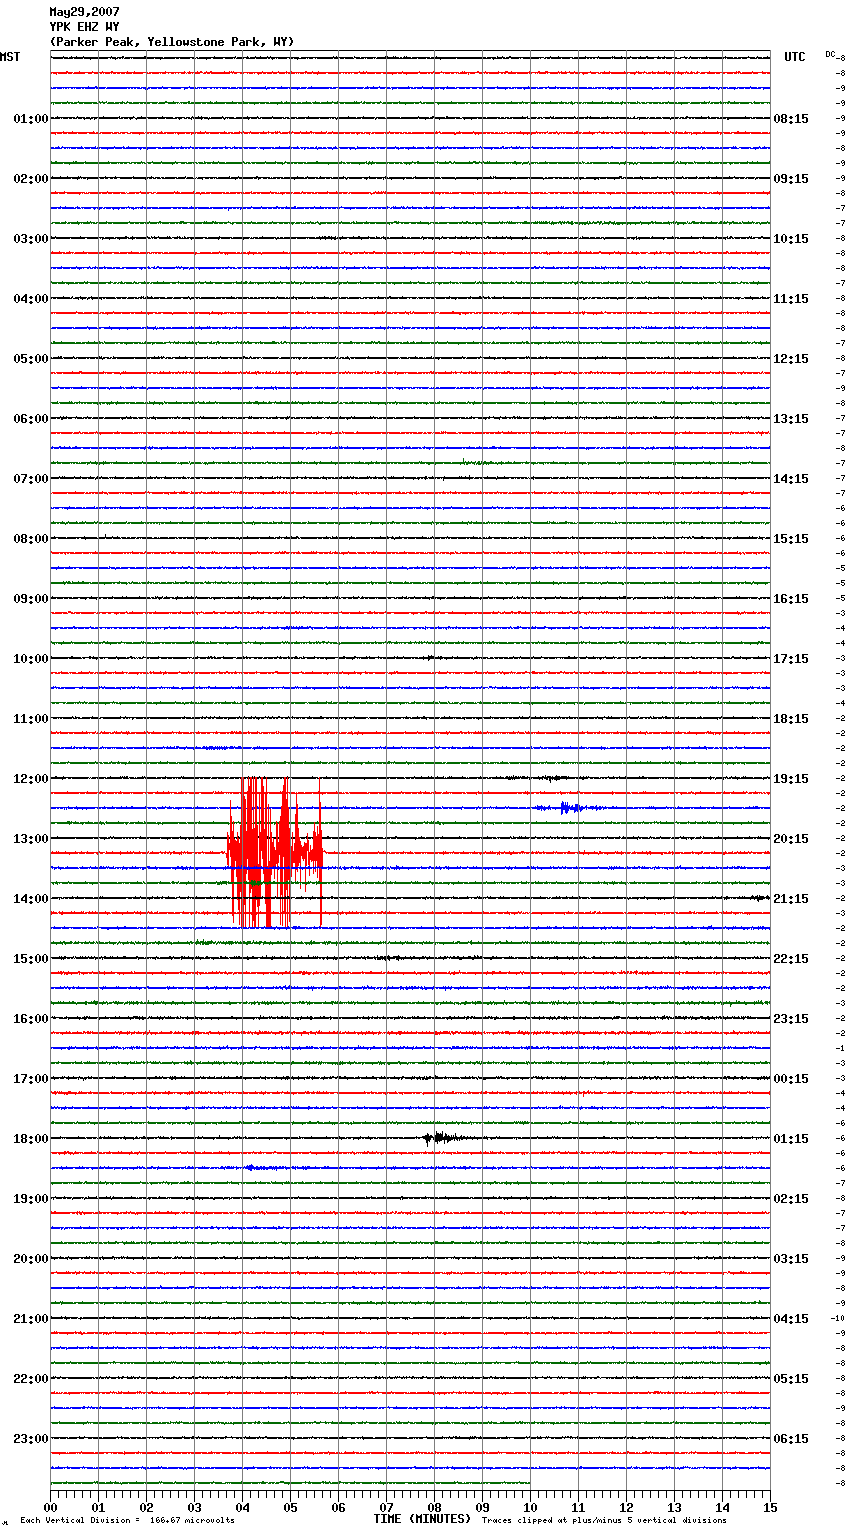Select the 23:00 MST time label
The width and height of the screenshot is (850, 1534).
click(31, 1439)
